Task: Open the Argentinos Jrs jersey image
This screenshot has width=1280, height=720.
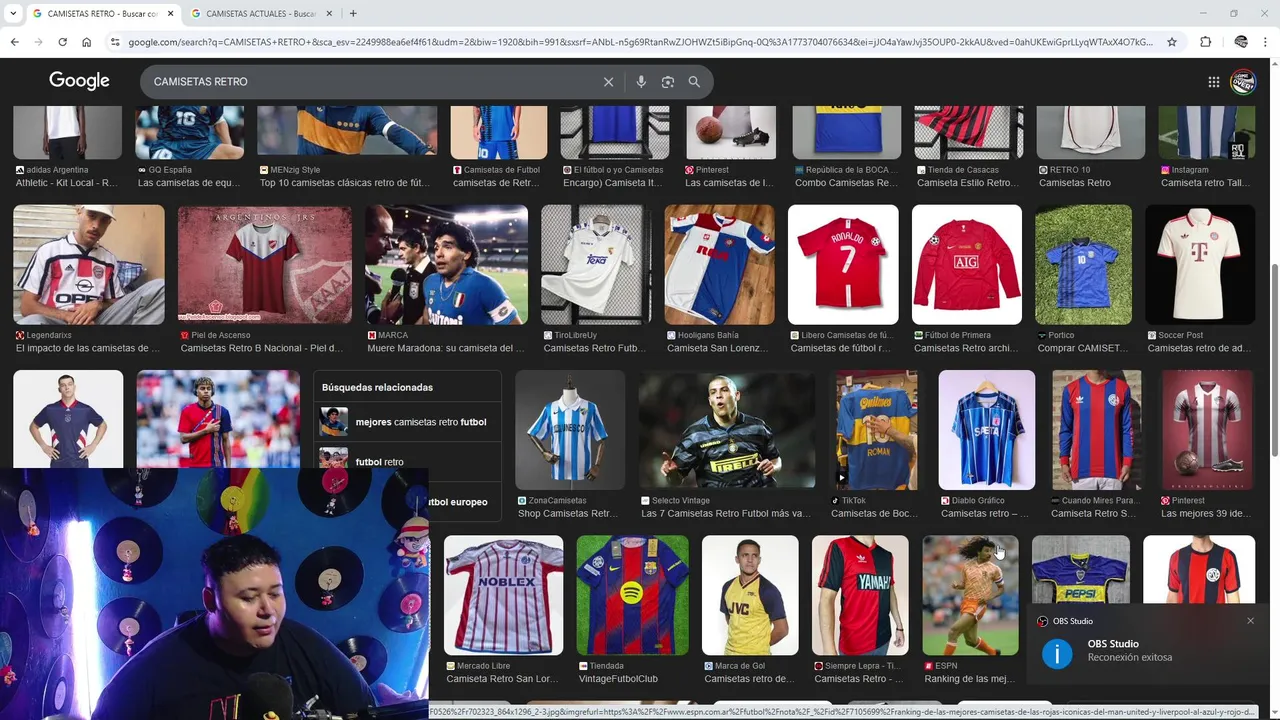Action: (x=265, y=265)
